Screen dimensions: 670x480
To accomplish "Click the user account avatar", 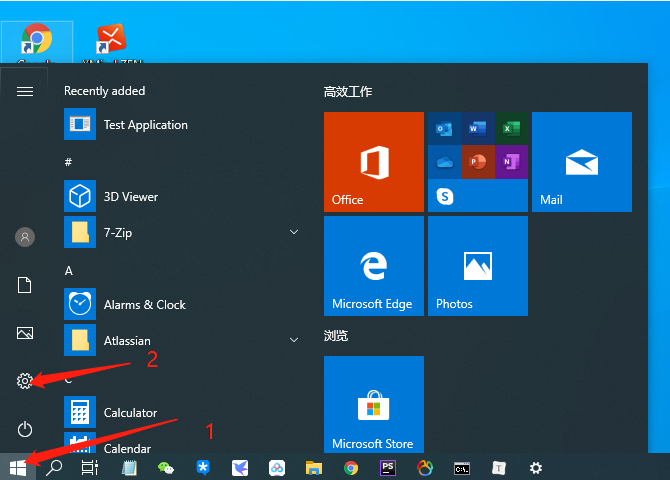I will point(25,236).
